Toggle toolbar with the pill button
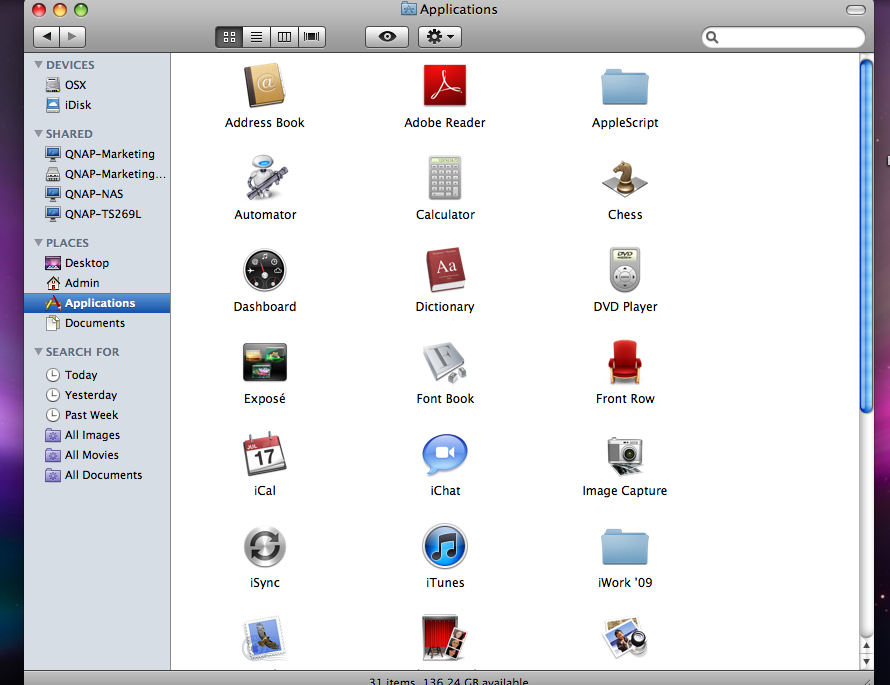Viewport: 890px width, 685px height. [855, 10]
